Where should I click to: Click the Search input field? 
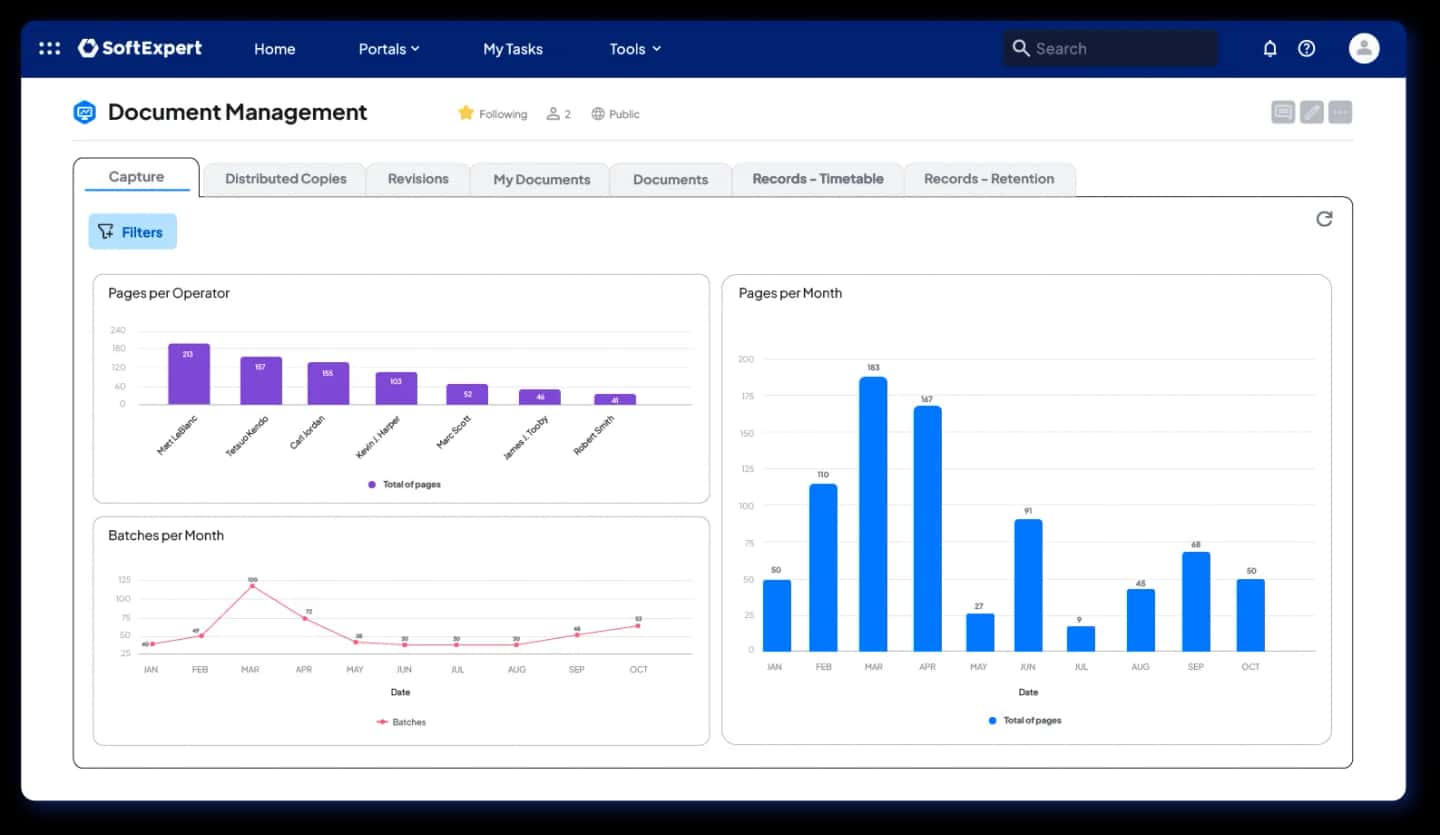tap(1110, 48)
